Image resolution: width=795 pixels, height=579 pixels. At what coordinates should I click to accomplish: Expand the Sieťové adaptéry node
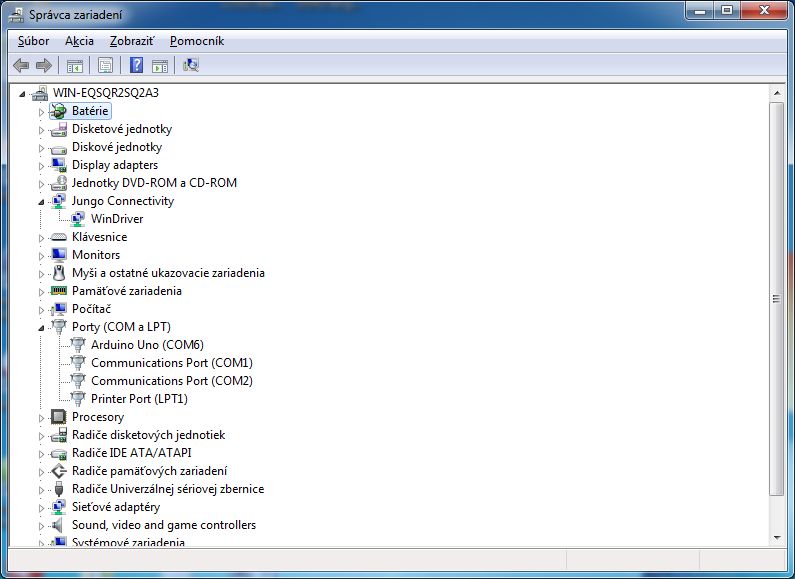pyautogui.click(x=42, y=508)
